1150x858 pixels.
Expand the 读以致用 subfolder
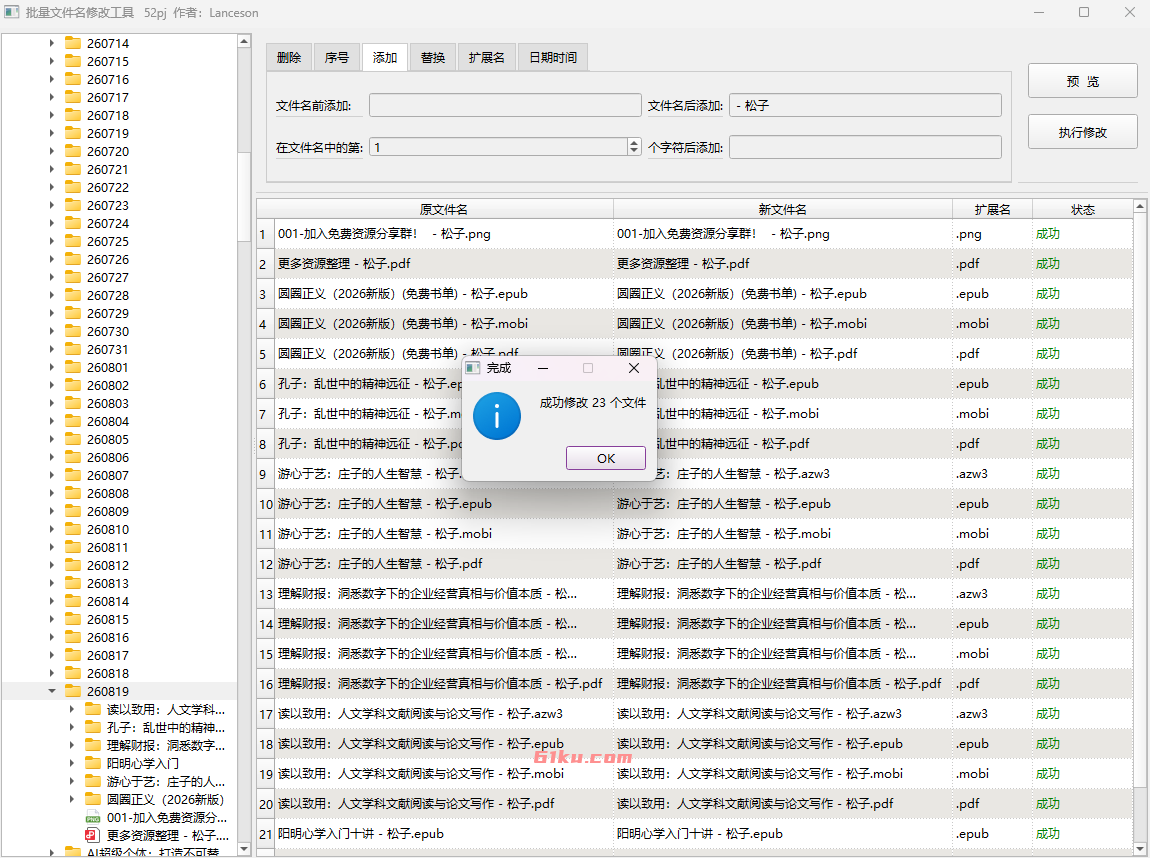71,709
